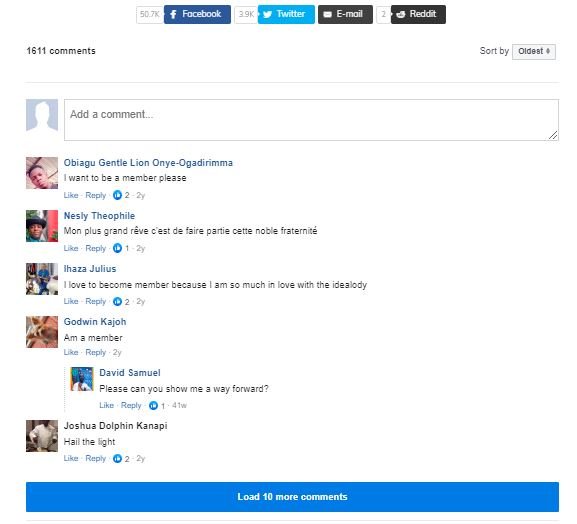Like Joshua Dolphin Kanapi's comment
The image size is (577, 524).
point(71,458)
